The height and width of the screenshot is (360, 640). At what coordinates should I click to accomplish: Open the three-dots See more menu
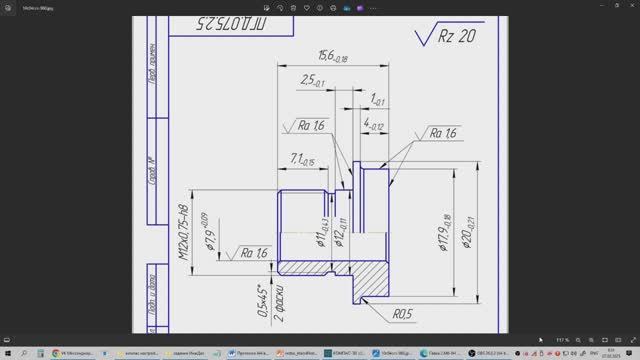(373, 8)
